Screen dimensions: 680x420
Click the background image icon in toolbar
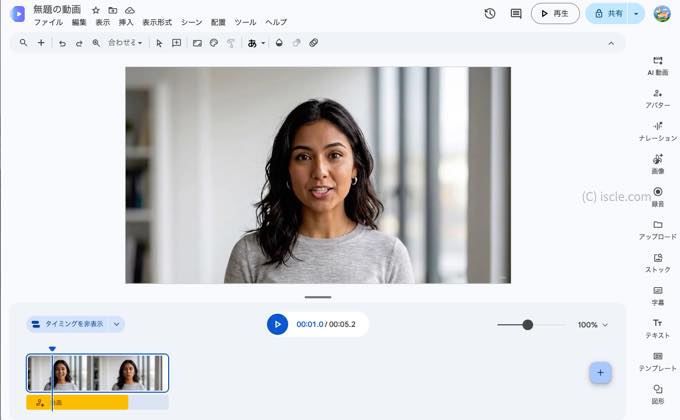(197, 43)
